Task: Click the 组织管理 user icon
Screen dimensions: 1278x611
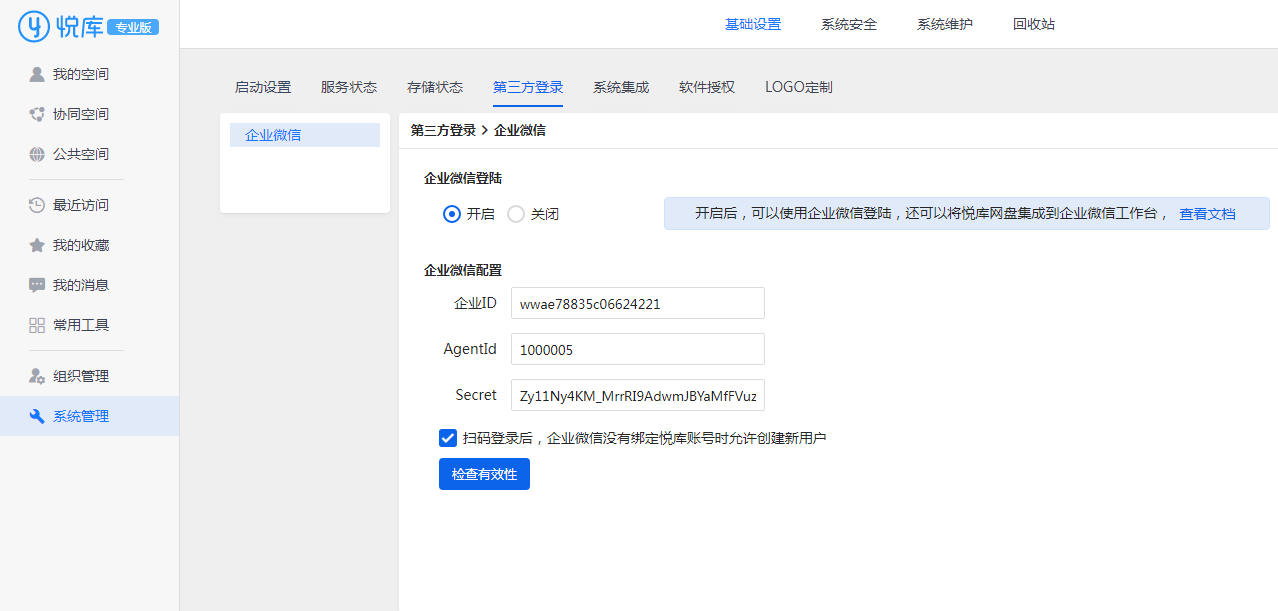Action: click(37, 376)
